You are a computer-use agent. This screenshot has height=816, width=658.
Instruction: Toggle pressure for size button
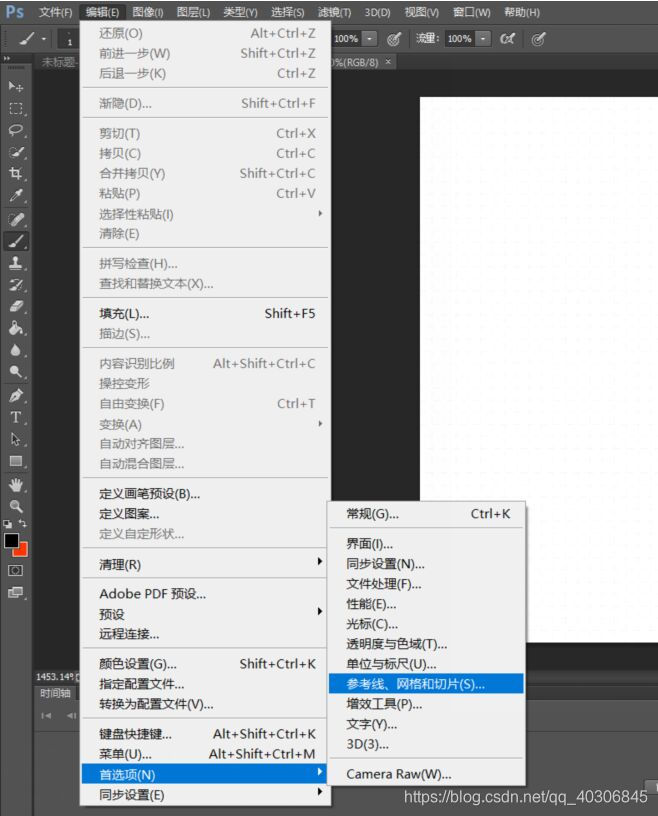click(x=538, y=39)
